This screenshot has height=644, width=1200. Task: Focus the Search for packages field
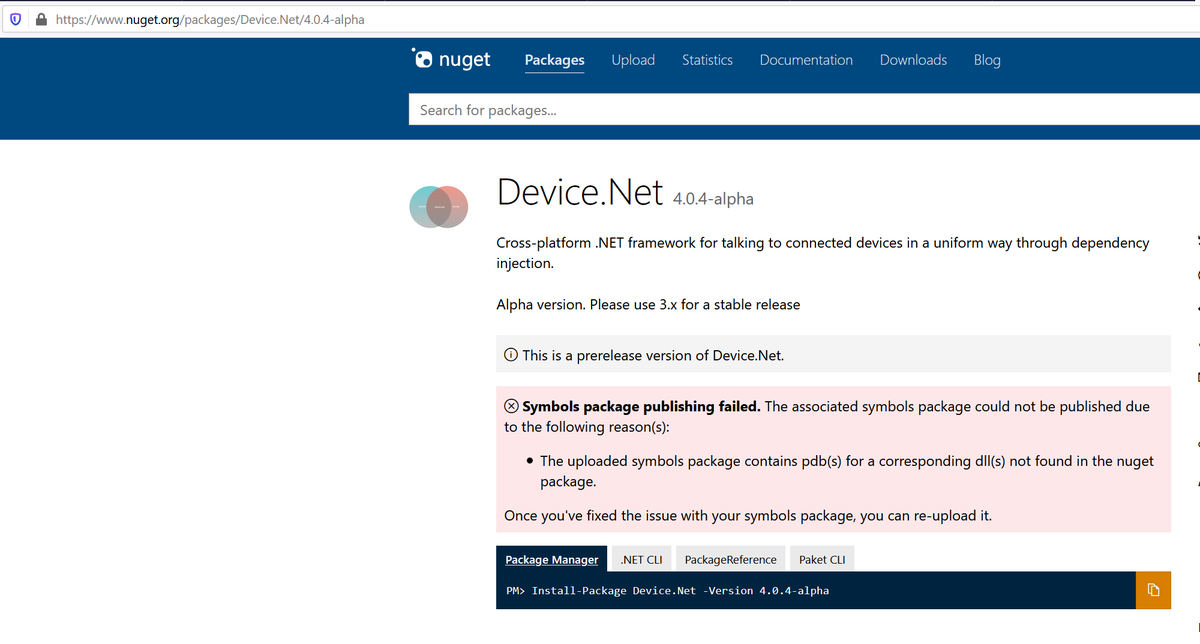[804, 110]
